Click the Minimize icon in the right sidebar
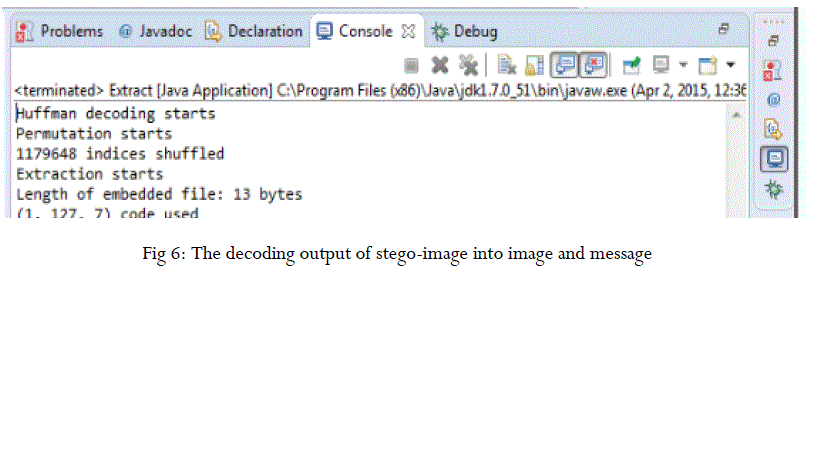Screen dimensions: 819x460 [x=773, y=41]
